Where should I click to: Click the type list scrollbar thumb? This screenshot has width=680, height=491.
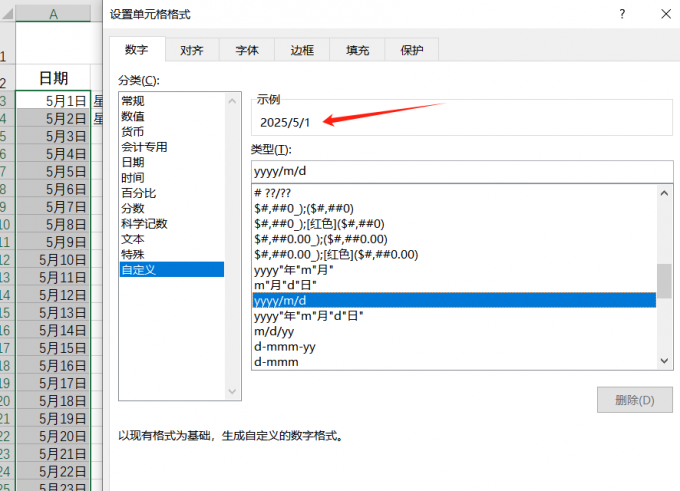pos(664,281)
